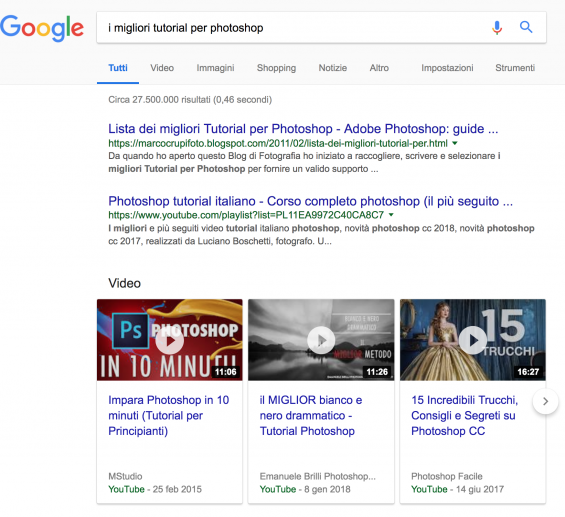Open Impostazioni settings menu
The width and height of the screenshot is (565, 517).
pos(447,68)
